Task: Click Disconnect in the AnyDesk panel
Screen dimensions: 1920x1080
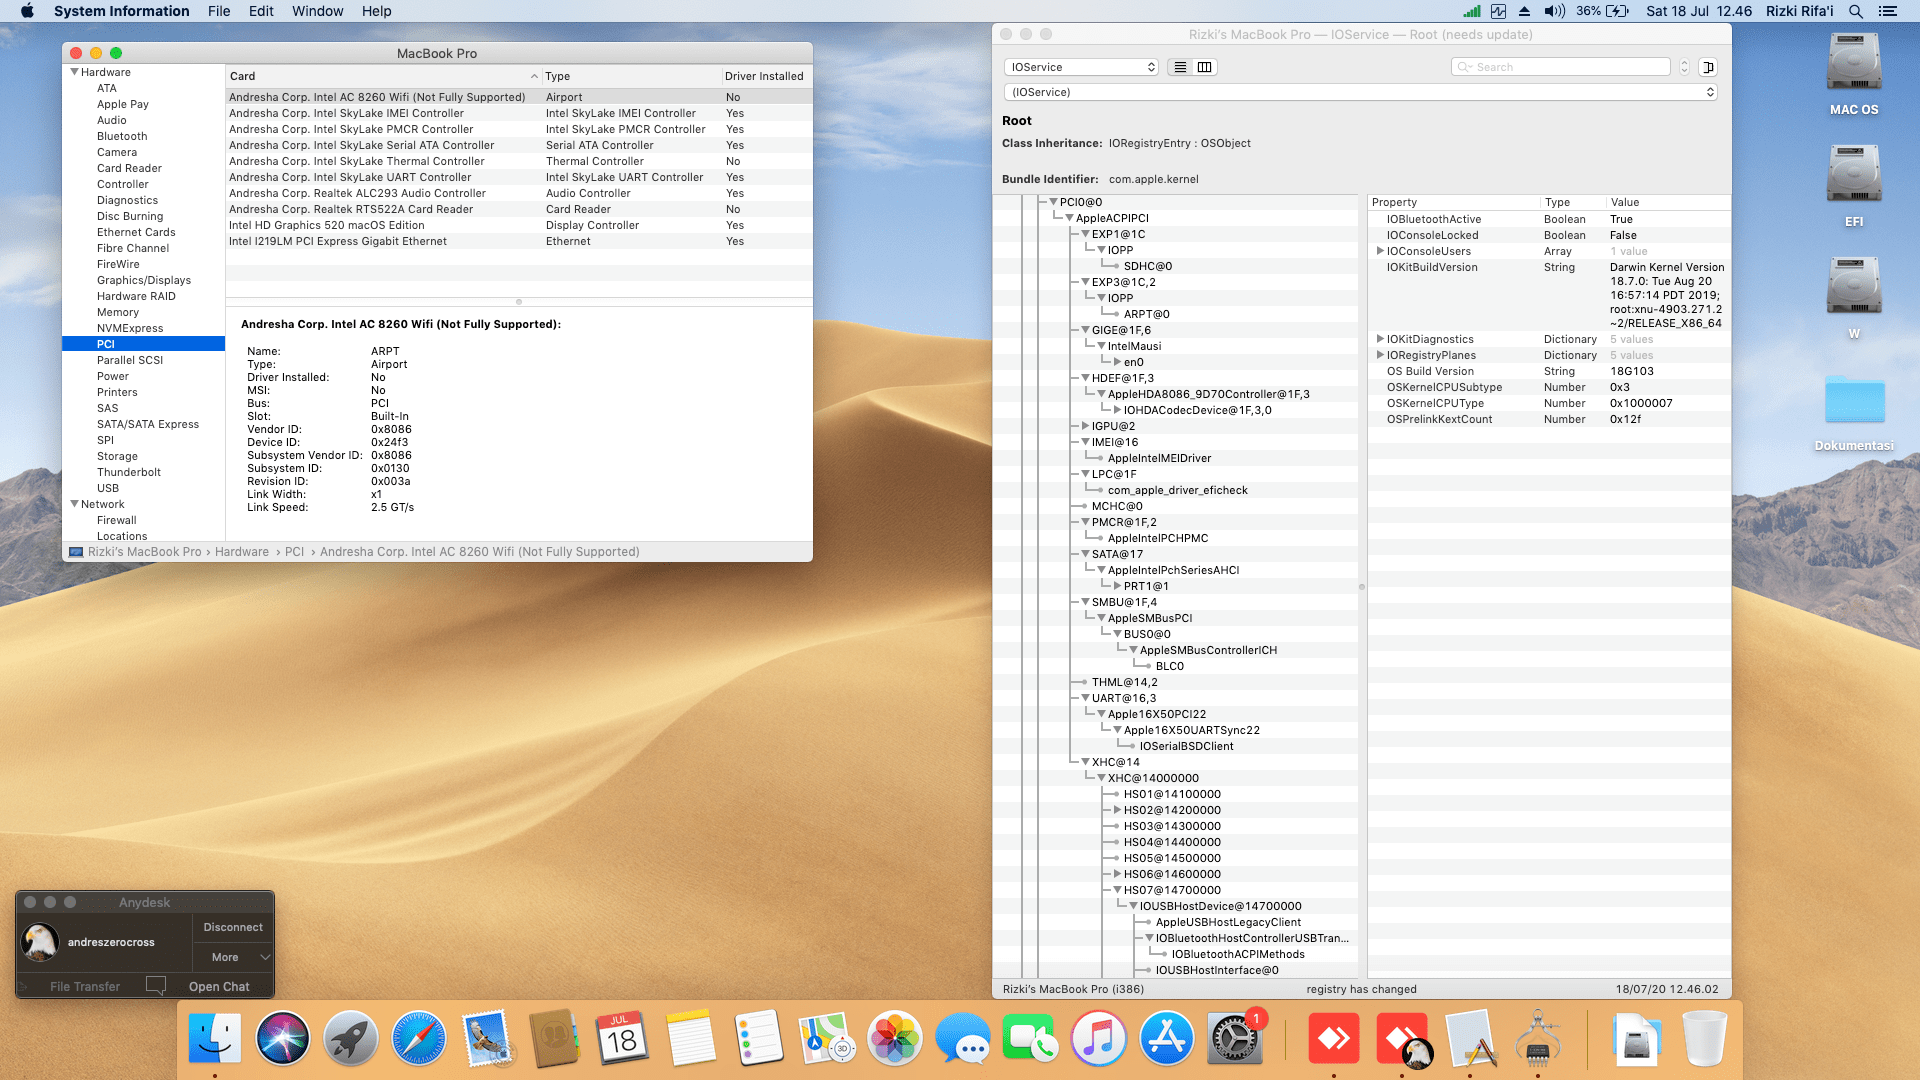Action: pyautogui.click(x=233, y=927)
